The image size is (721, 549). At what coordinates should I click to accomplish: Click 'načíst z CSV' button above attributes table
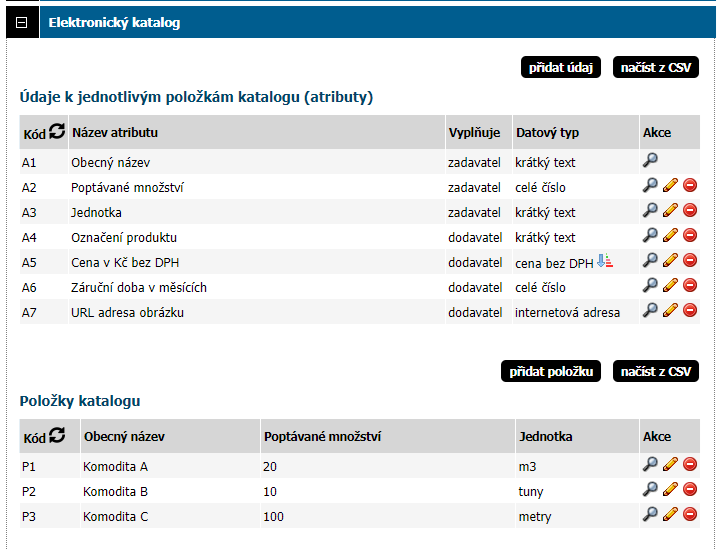click(x=655, y=68)
